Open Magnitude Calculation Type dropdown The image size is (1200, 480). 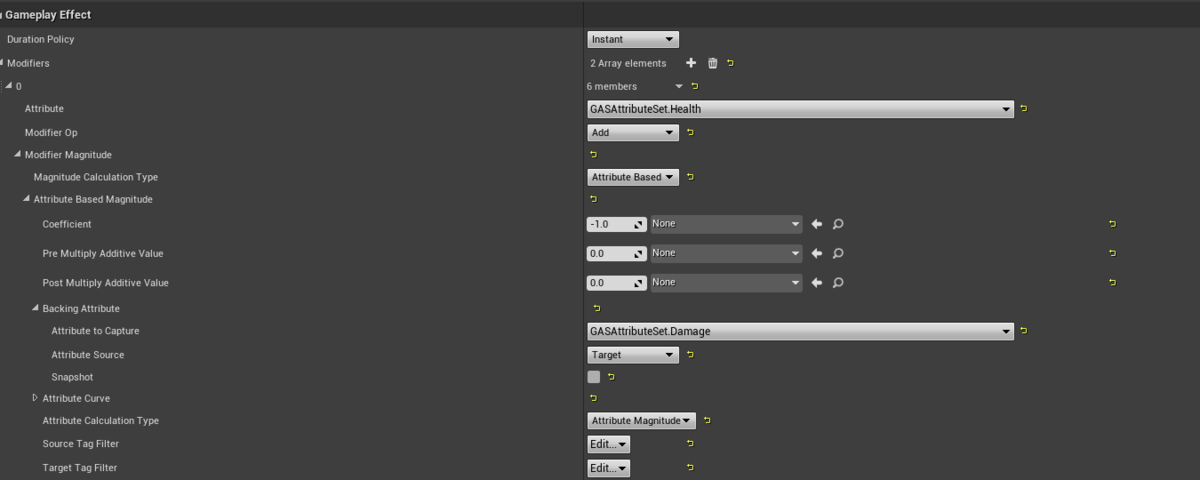[x=633, y=177]
